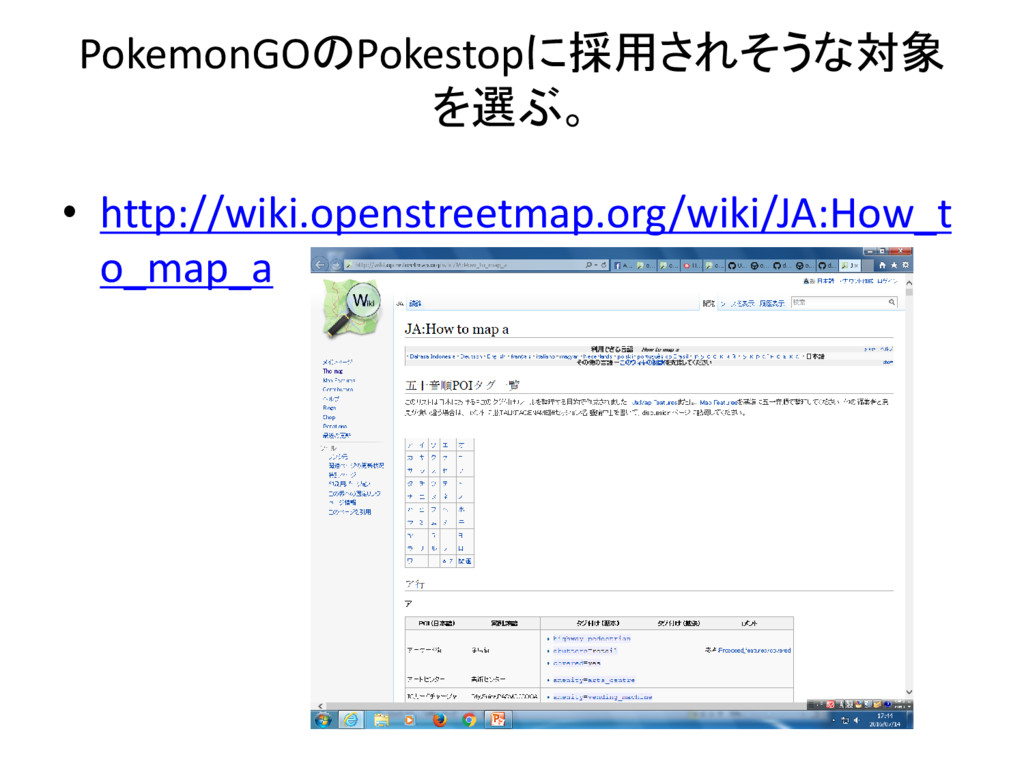Click the 配置 cell in the kana index table
Viewport: 1024px width, 768px height.
[x=464, y=561]
